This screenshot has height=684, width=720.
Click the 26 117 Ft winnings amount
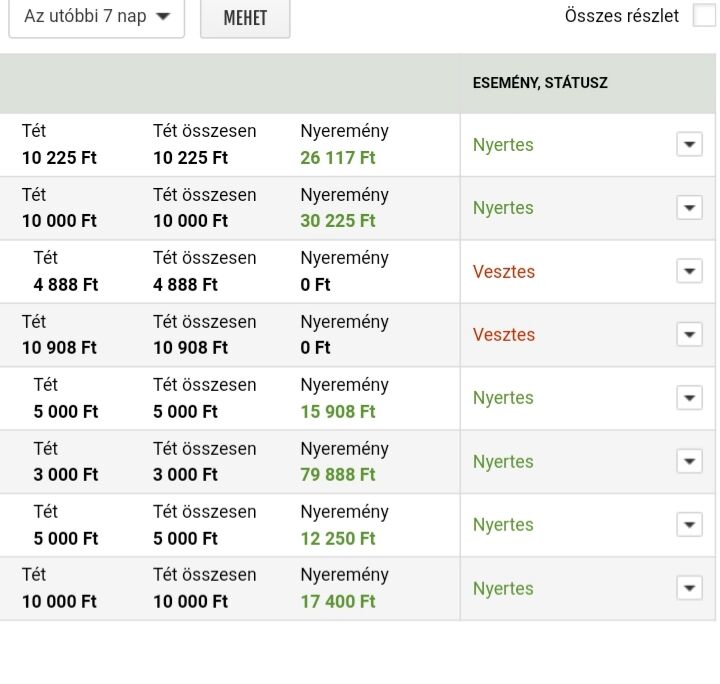[x=338, y=158]
